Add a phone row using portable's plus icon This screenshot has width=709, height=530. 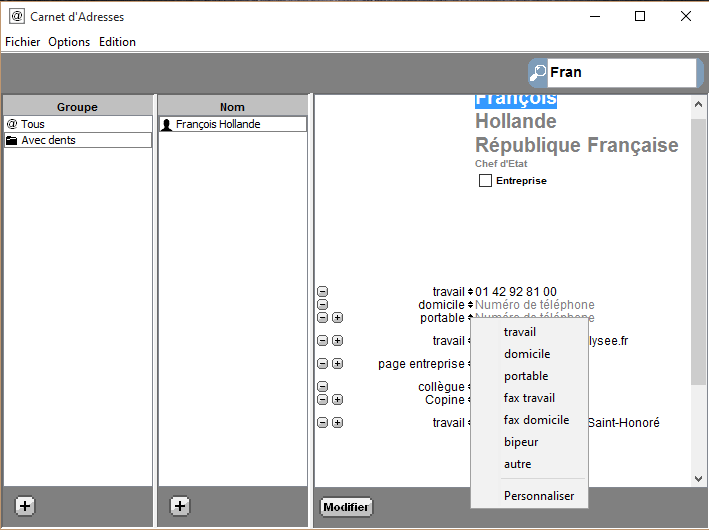pos(337,318)
